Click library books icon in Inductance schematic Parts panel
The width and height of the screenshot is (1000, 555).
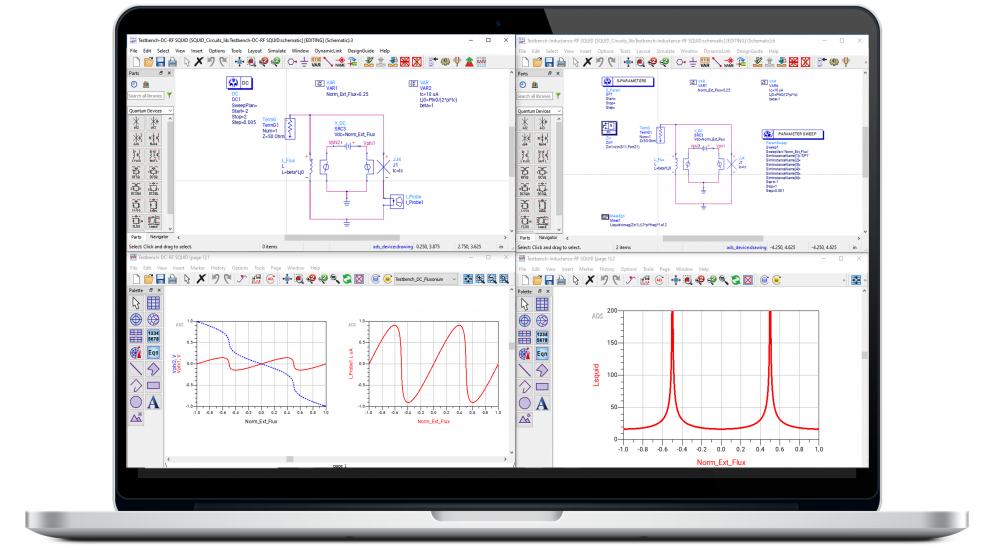tap(534, 84)
